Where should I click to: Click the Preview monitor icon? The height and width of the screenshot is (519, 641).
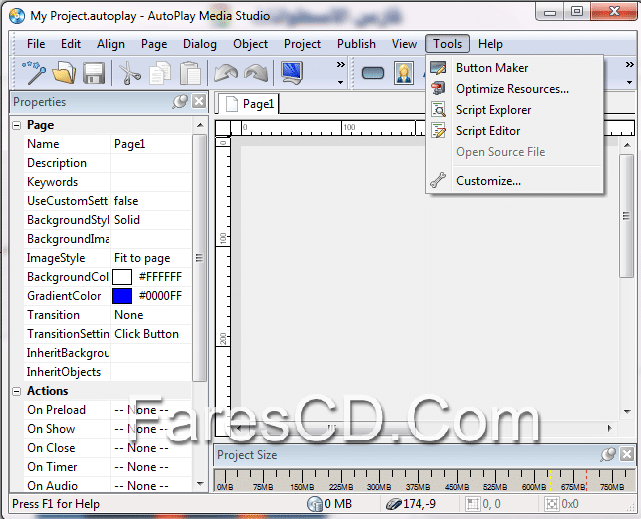point(292,73)
